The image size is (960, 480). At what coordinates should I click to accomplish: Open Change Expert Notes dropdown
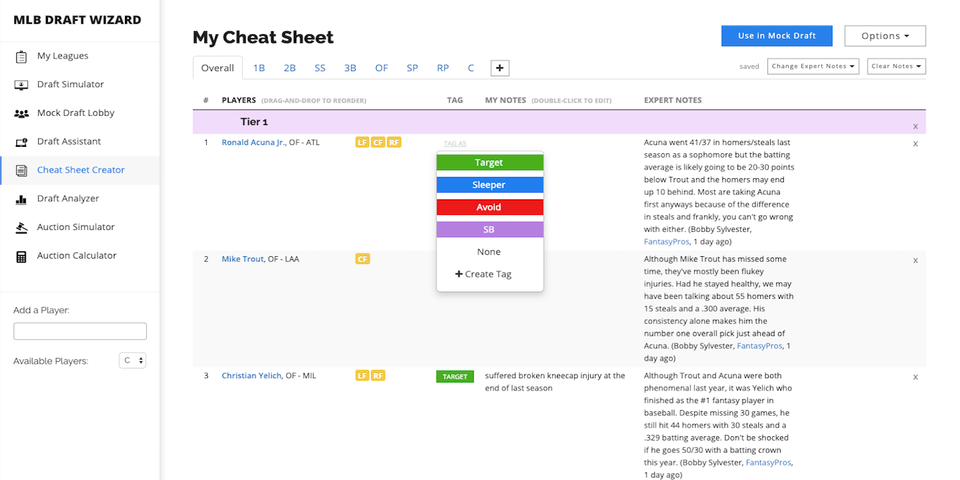(x=813, y=66)
